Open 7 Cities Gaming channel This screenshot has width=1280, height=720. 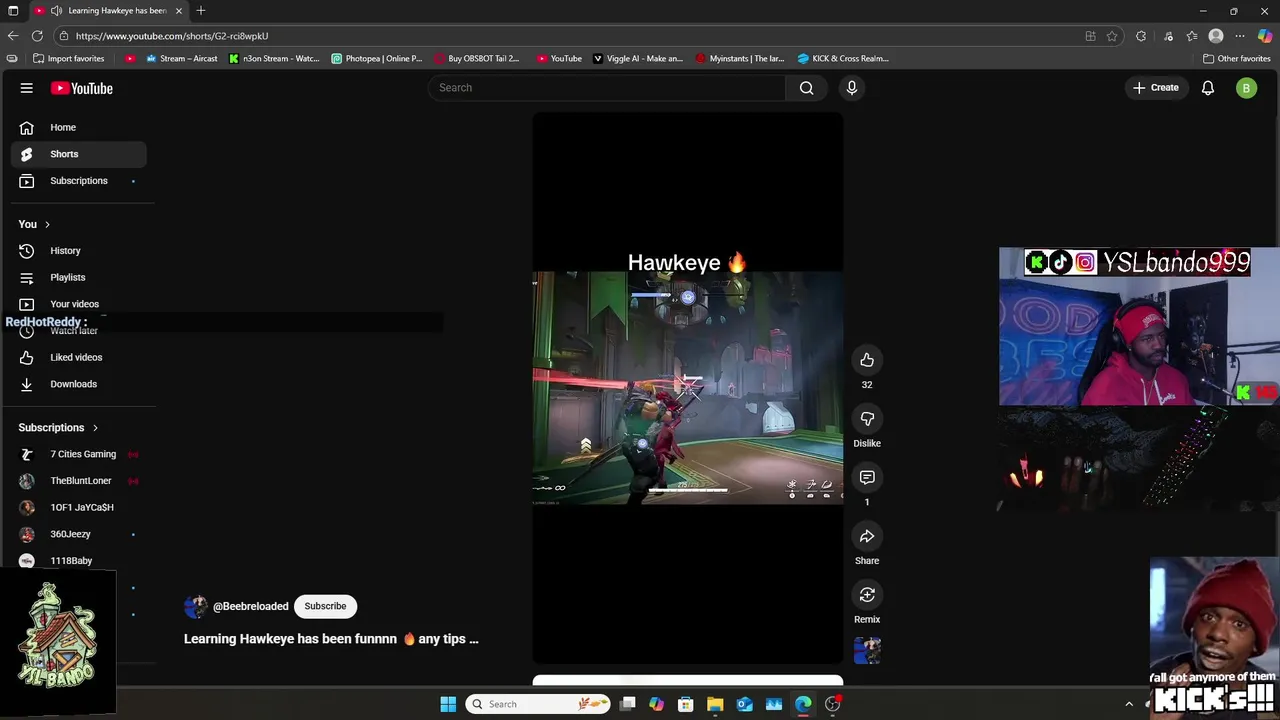[78, 454]
